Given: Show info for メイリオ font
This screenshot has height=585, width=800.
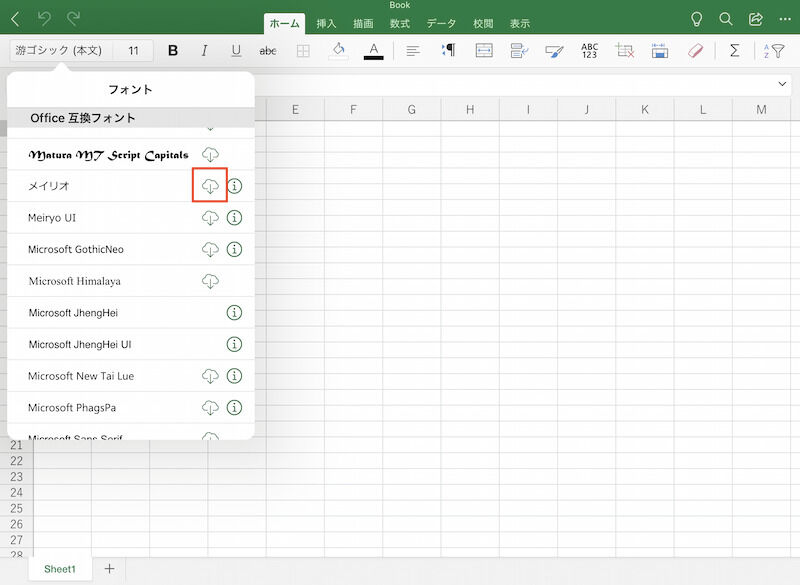Looking at the screenshot, I should click(234, 186).
